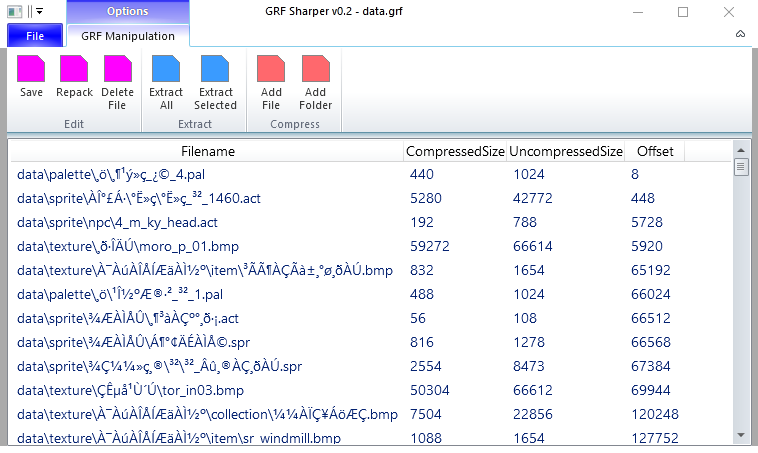This screenshot has height=453, width=758.
Task: Click the Extract All icon
Action: pyautogui.click(x=166, y=69)
